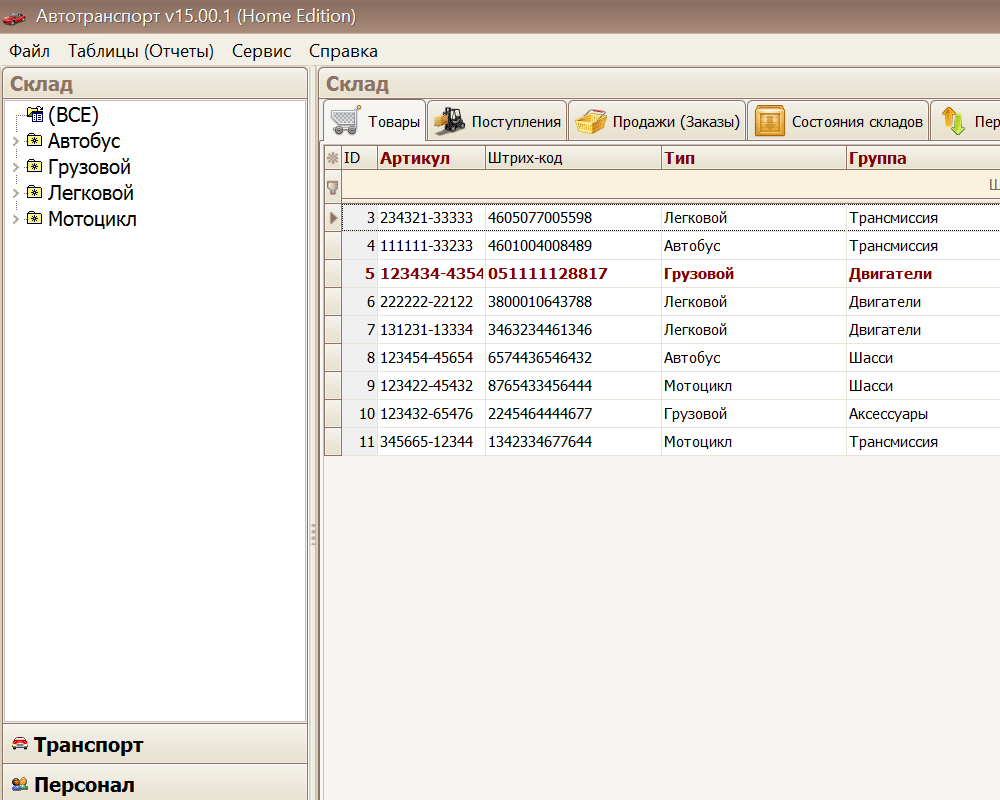The image size is (1000, 800).
Task: Click the (ВСЕ) tree node icon
Action: click(35, 114)
